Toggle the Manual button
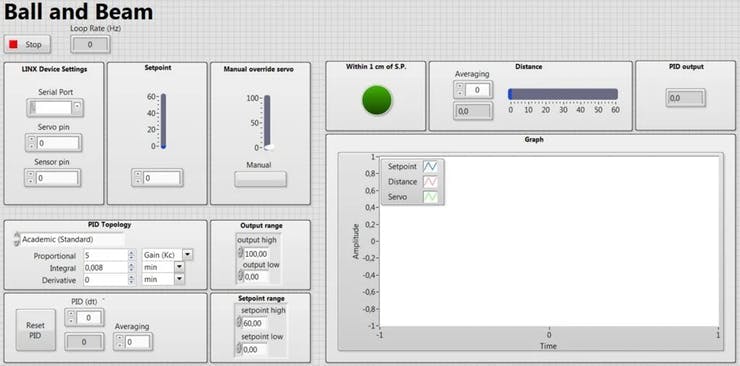This screenshot has height=366, width=740. click(x=261, y=179)
